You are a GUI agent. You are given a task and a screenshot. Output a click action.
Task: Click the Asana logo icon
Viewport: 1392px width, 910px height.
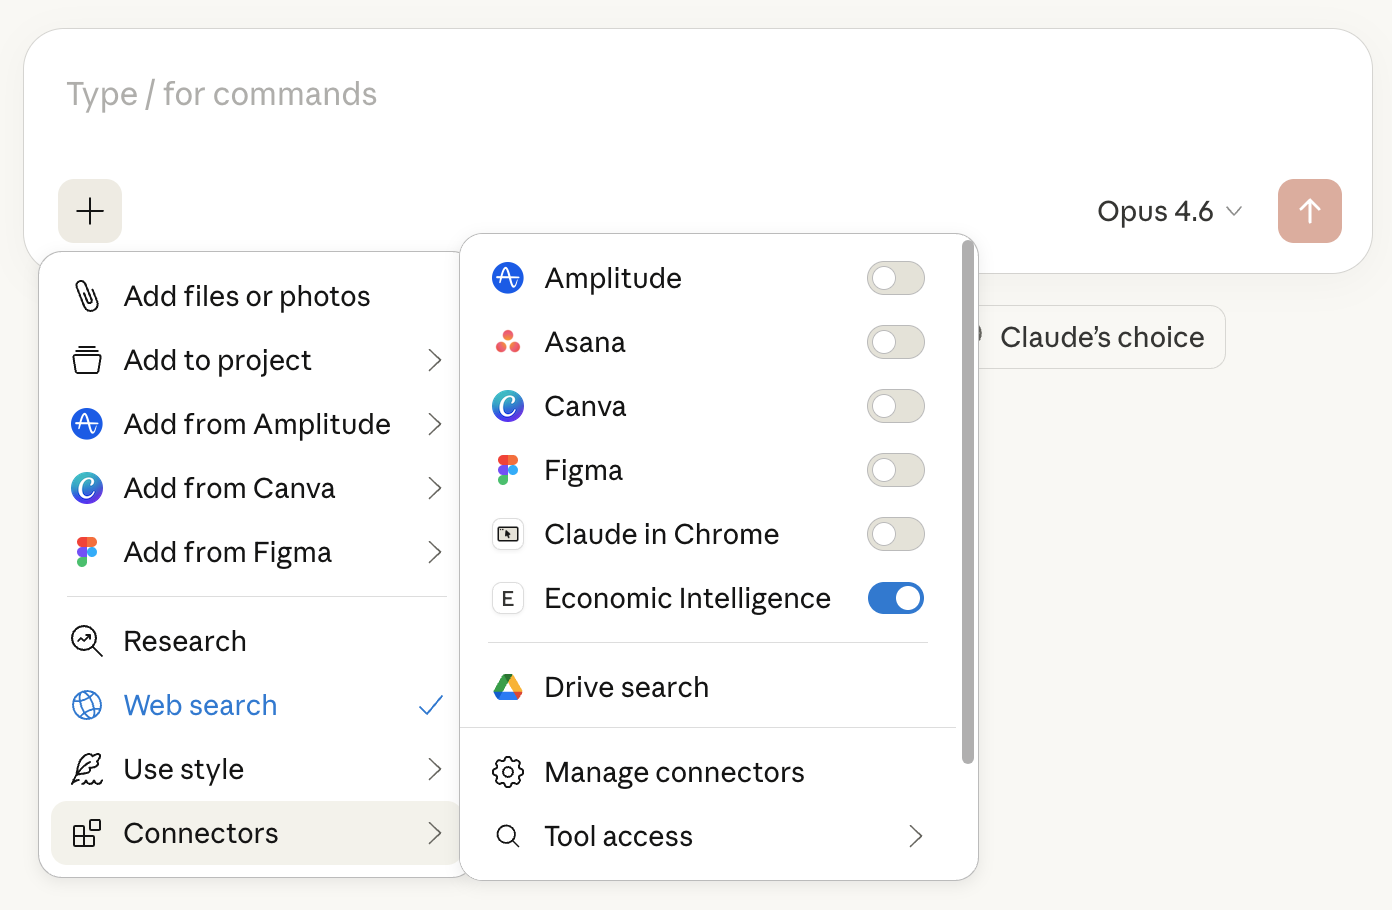coord(508,342)
